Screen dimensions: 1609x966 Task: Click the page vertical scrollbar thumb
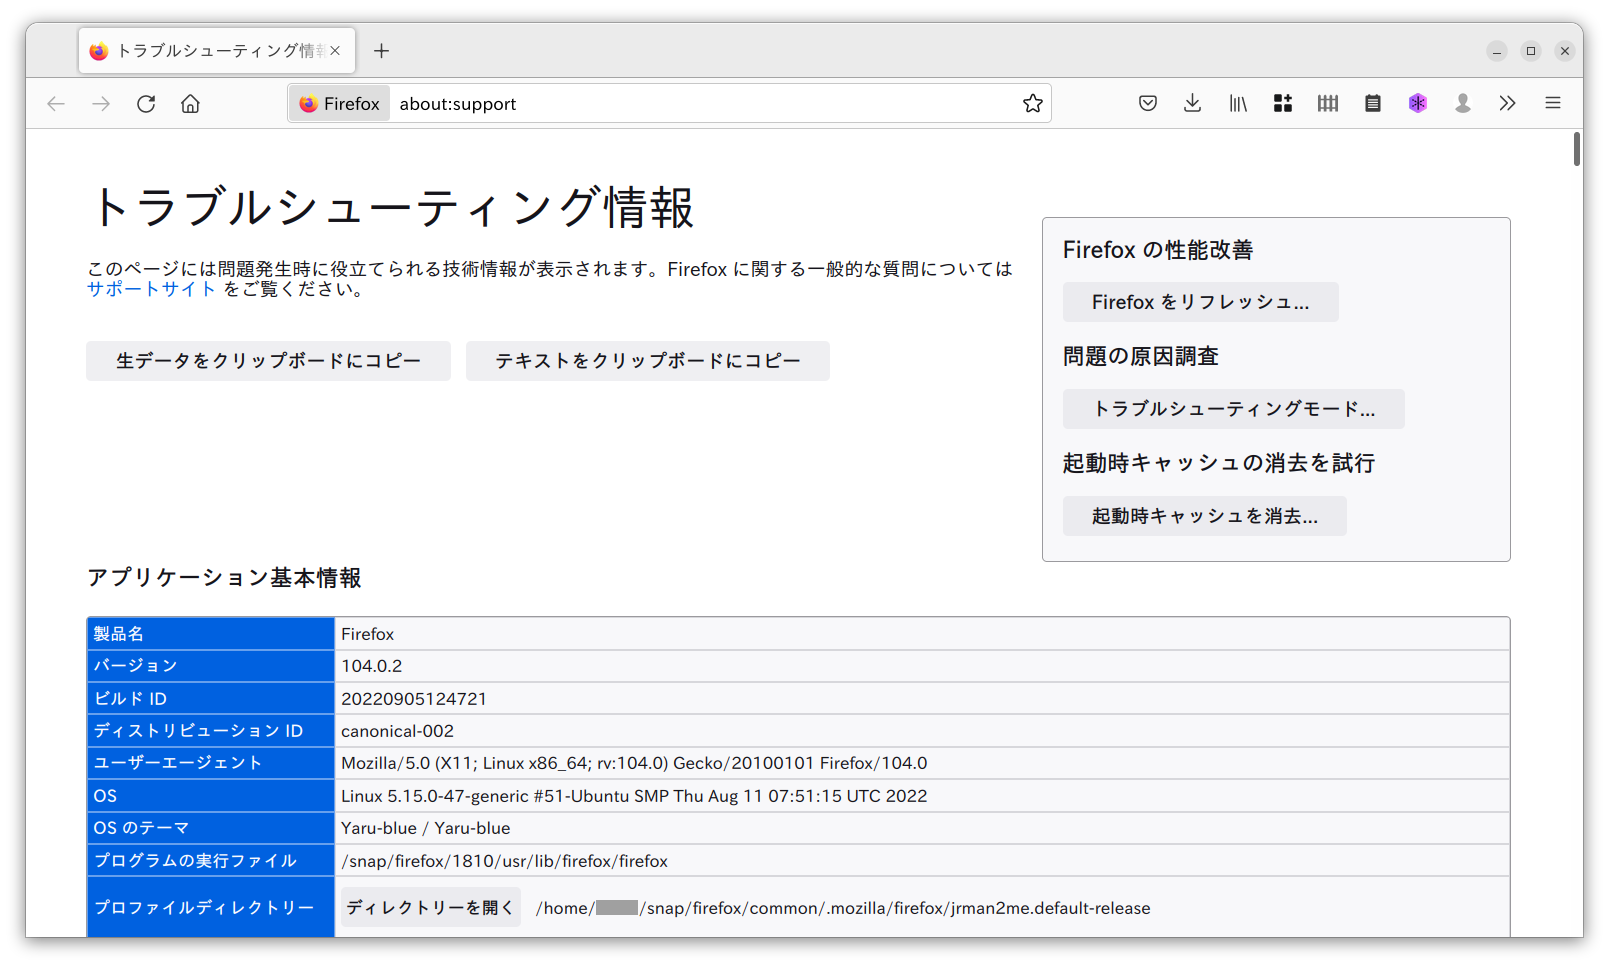tap(1576, 149)
